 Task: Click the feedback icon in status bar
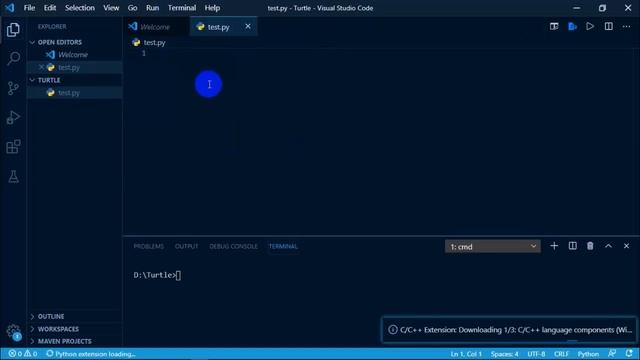(611, 353)
